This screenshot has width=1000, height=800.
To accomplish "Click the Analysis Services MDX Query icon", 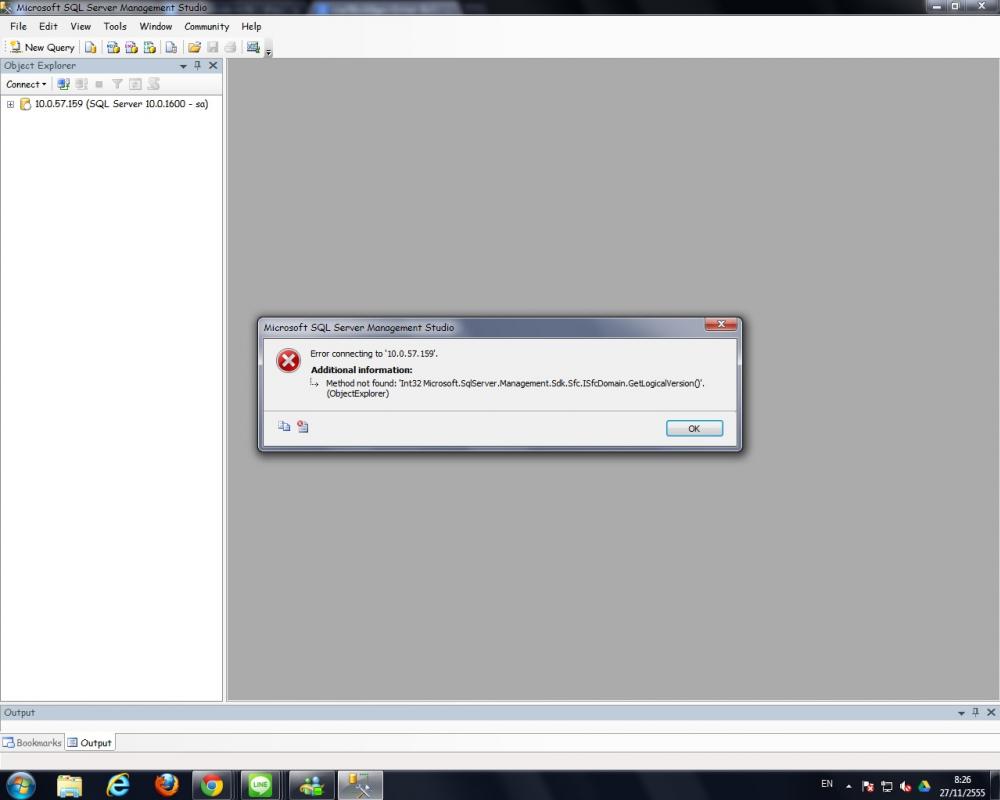I will 113,47.
